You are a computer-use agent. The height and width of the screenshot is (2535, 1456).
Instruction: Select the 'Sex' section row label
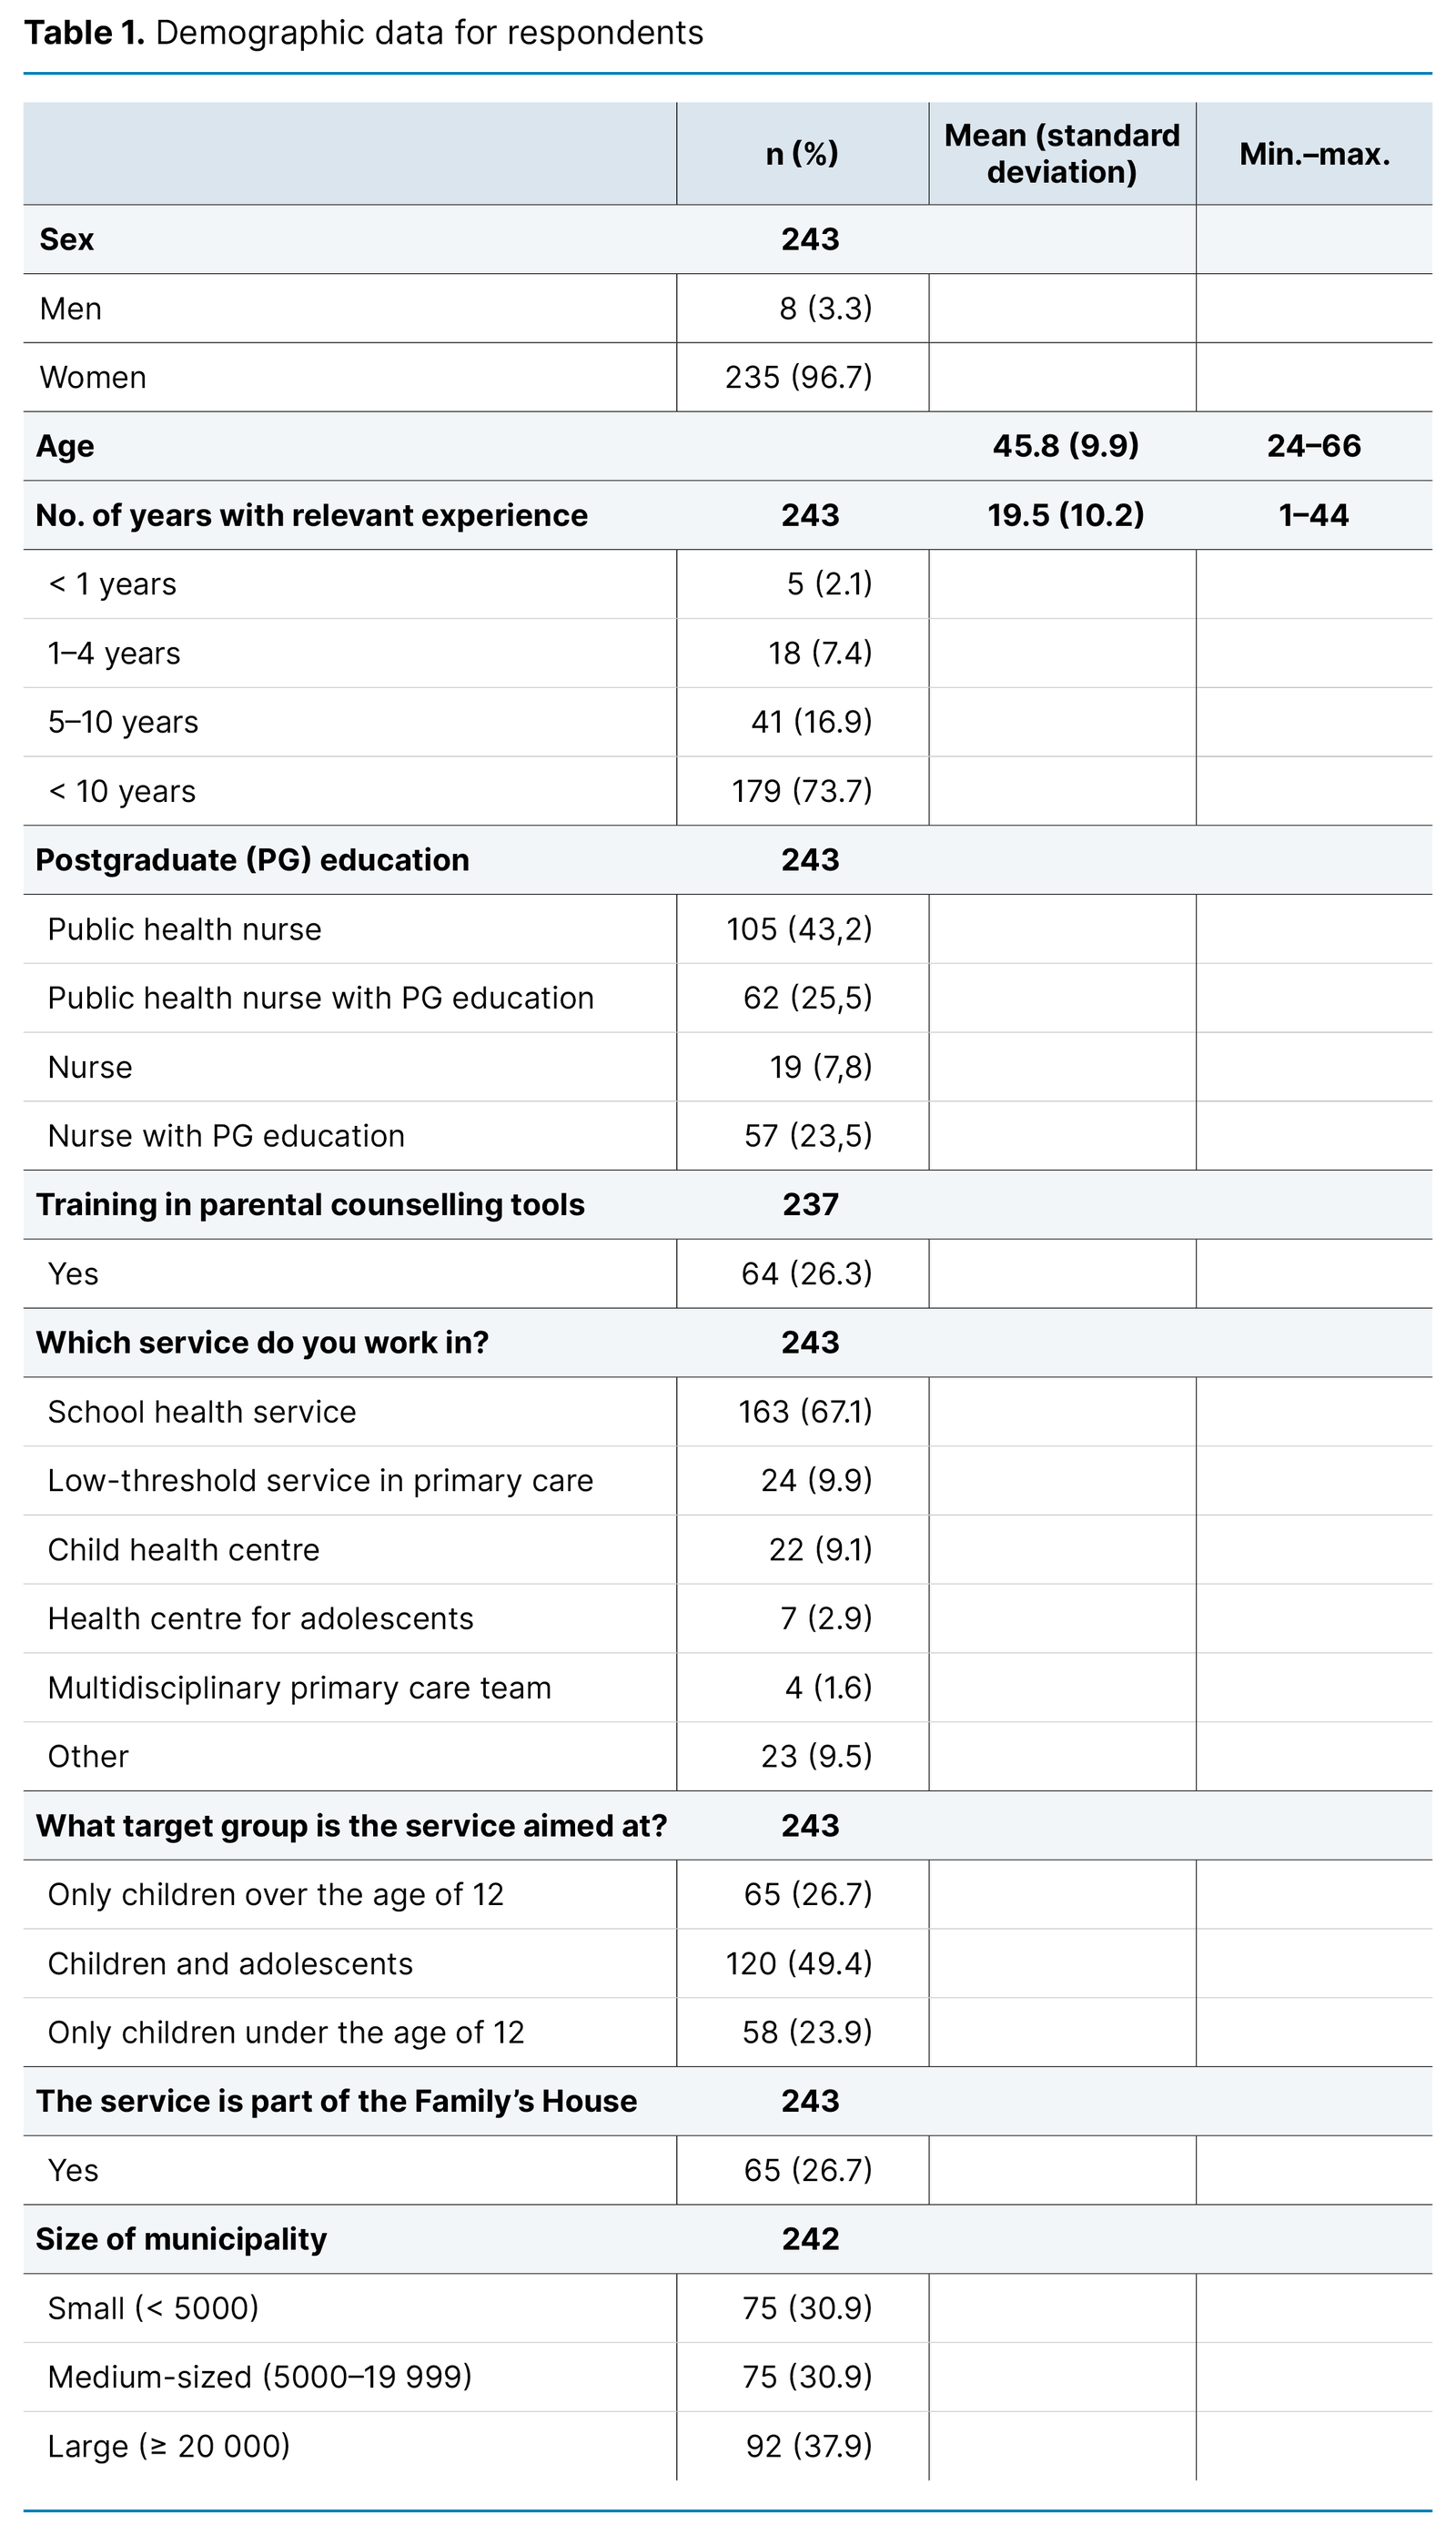pos(67,240)
